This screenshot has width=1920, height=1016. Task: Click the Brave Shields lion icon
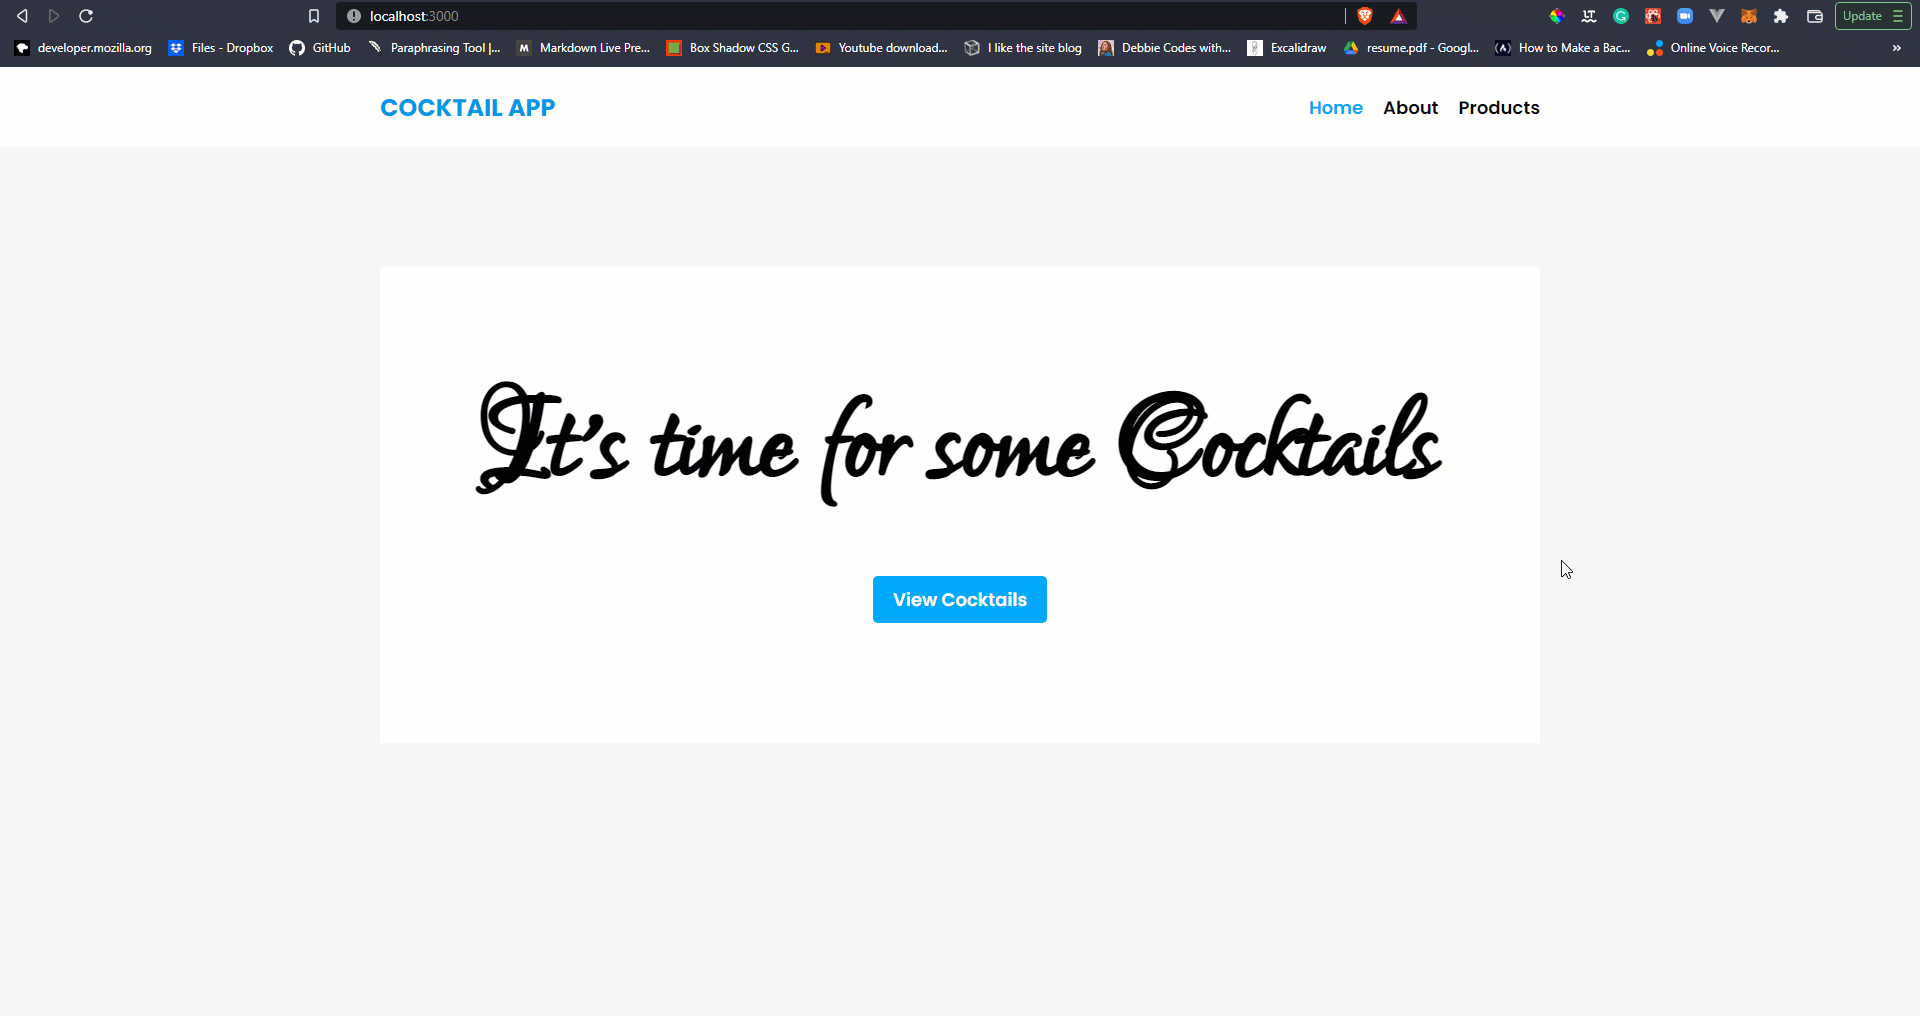(1365, 16)
